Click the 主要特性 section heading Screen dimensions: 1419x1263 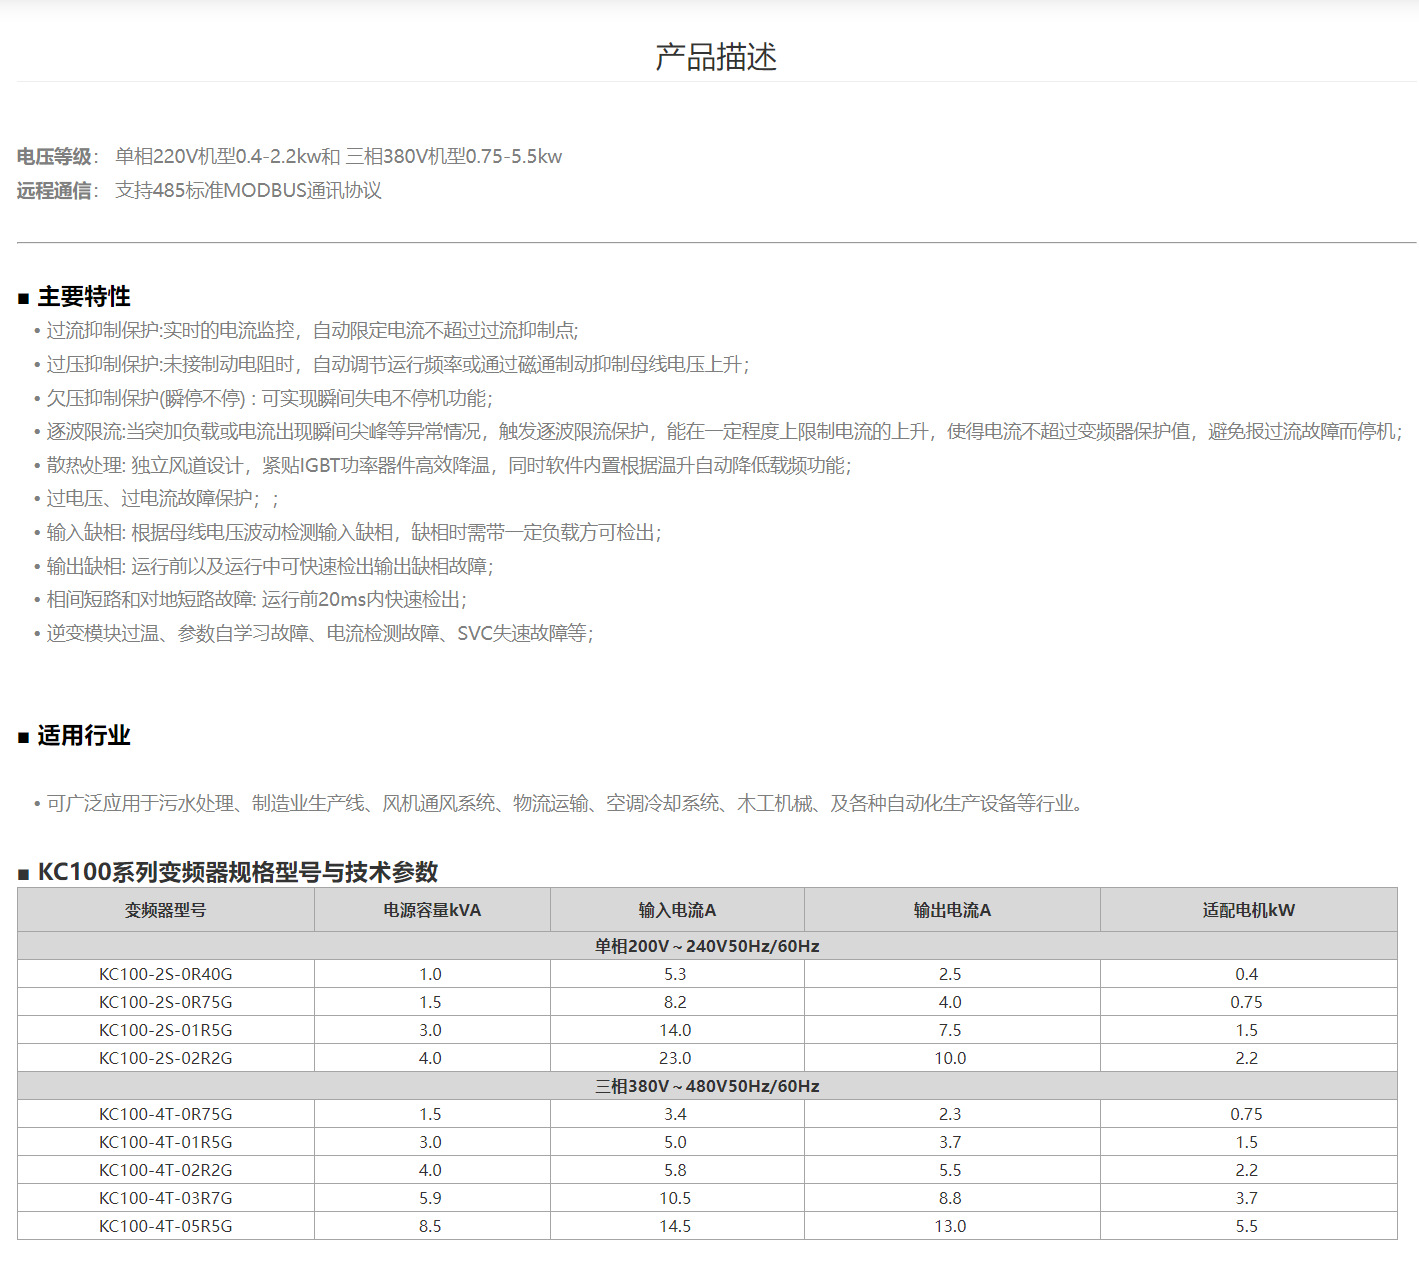pyautogui.click(x=84, y=296)
